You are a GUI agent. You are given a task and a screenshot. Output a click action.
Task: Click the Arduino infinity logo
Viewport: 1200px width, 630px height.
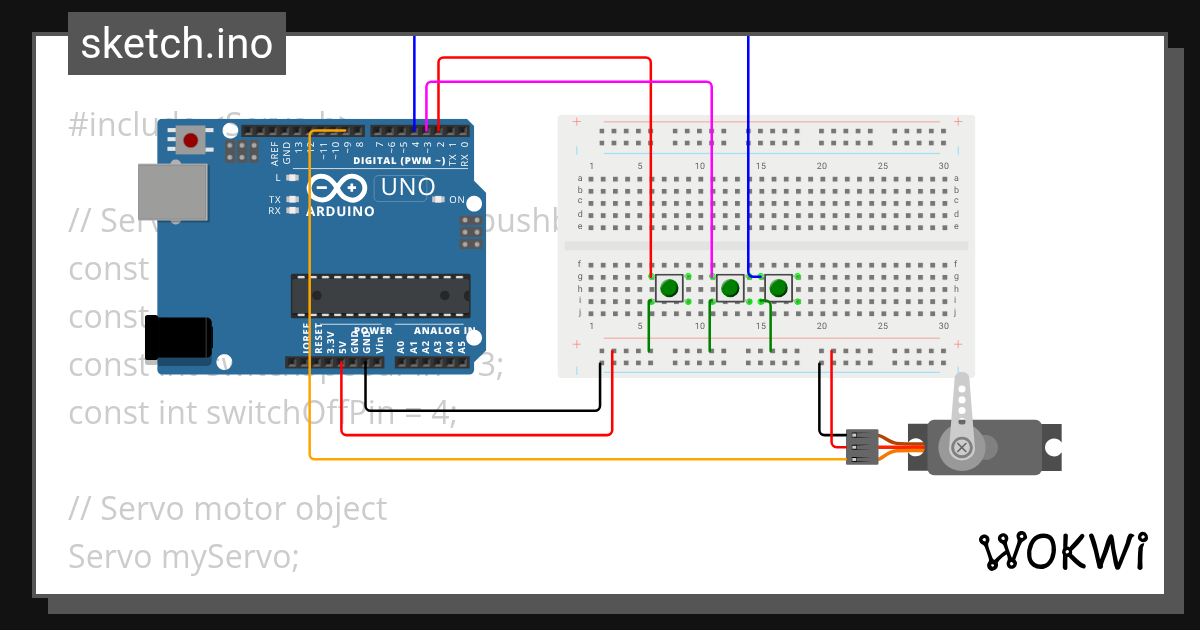[339, 188]
